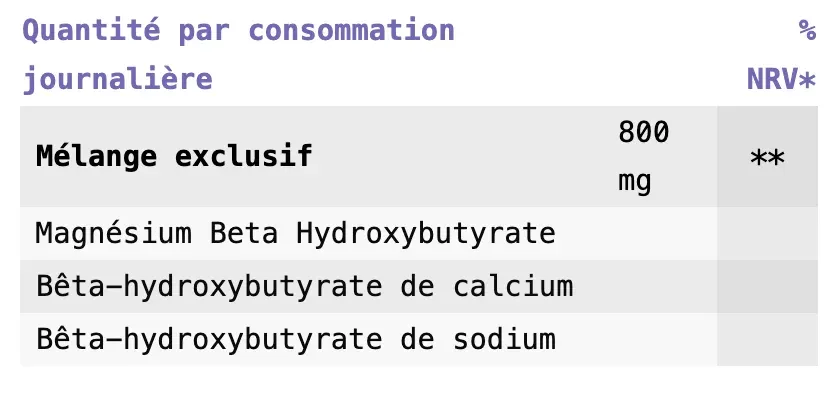Click empty NRV cell in Magnésium row

coord(767,234)
